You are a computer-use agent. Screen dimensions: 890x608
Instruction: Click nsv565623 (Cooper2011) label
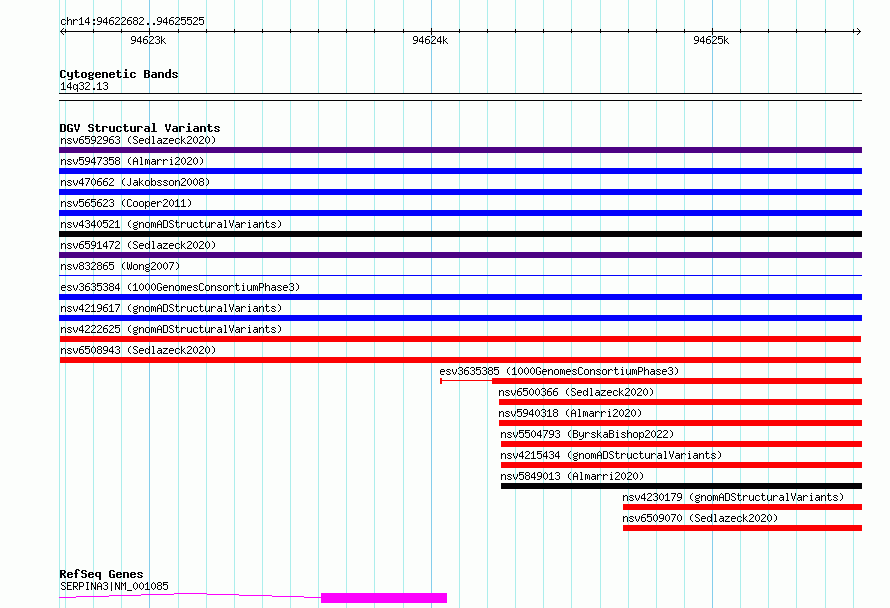click(126, 203)
